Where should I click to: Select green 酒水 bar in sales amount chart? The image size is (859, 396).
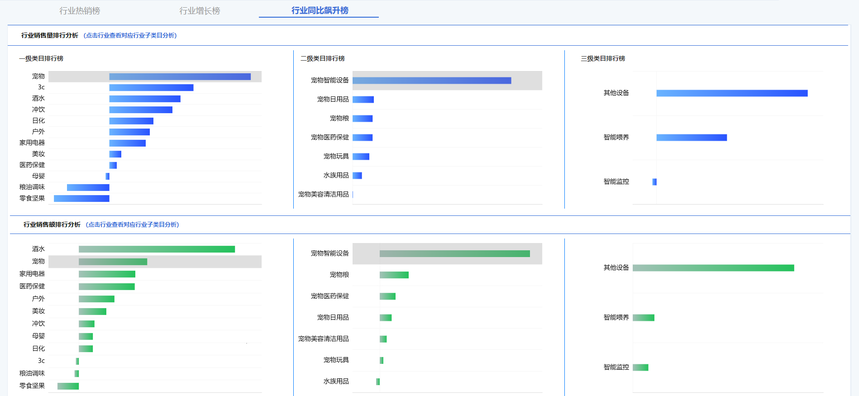pos(157,249)
